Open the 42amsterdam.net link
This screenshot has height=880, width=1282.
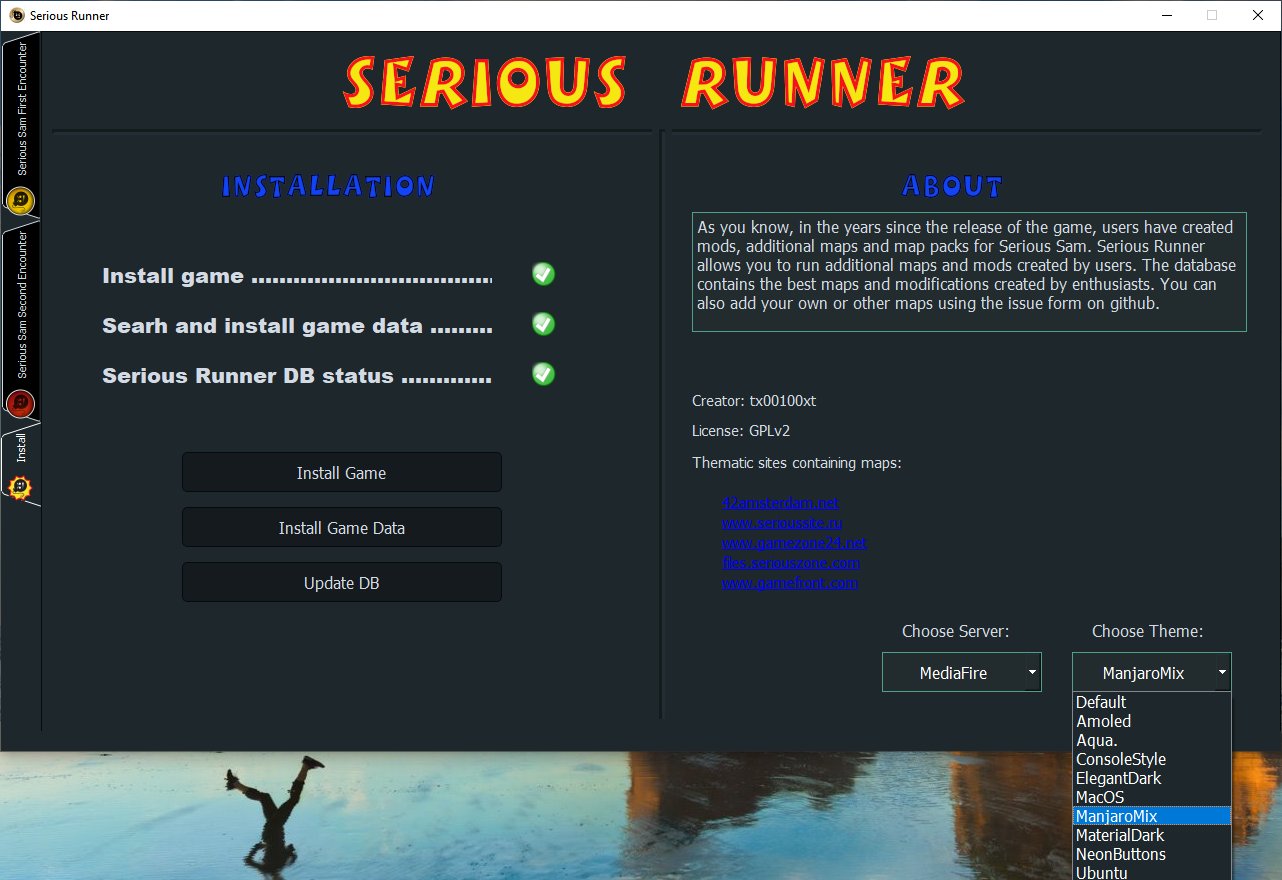coord(780,503)
